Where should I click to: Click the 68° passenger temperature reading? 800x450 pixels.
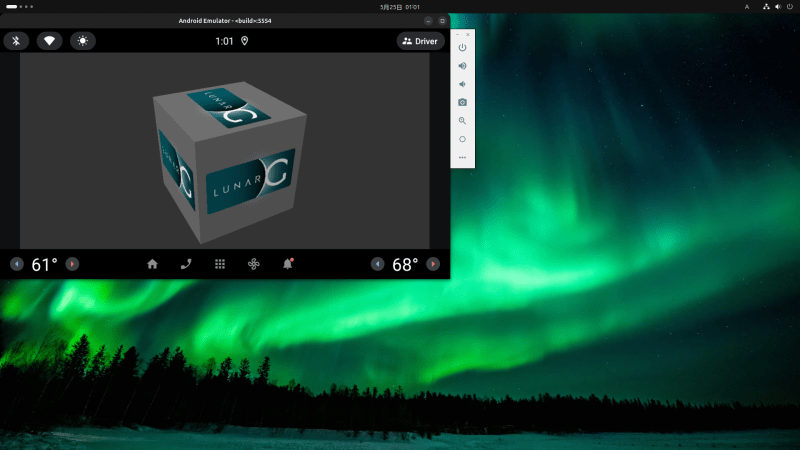[405, 264]
